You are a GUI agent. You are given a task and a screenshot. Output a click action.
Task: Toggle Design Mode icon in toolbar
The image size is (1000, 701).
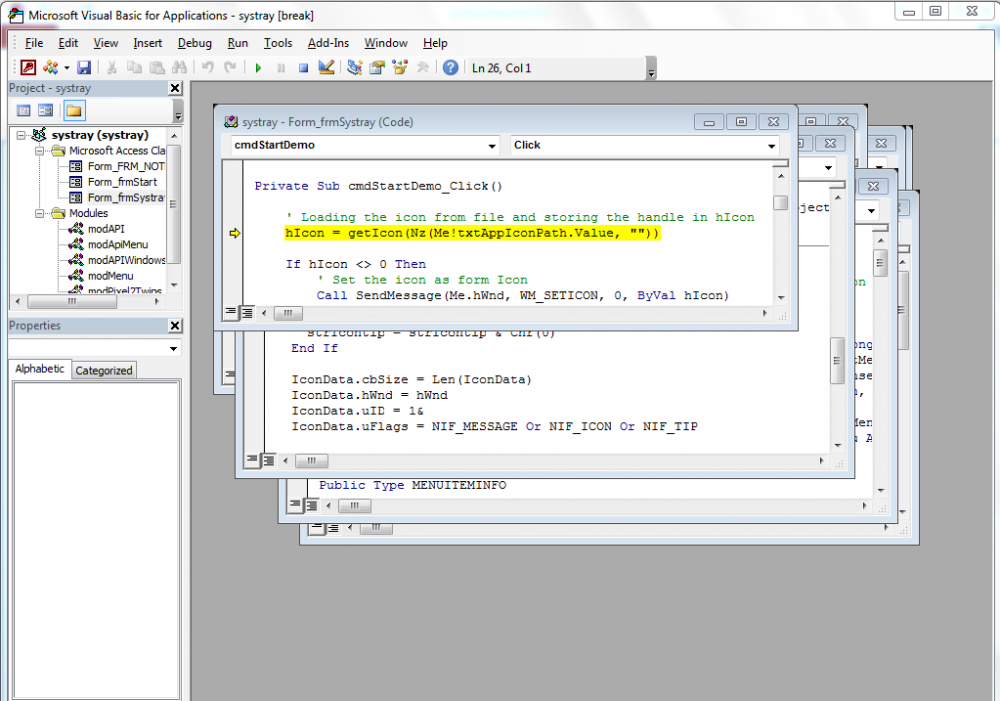(326, 68)
